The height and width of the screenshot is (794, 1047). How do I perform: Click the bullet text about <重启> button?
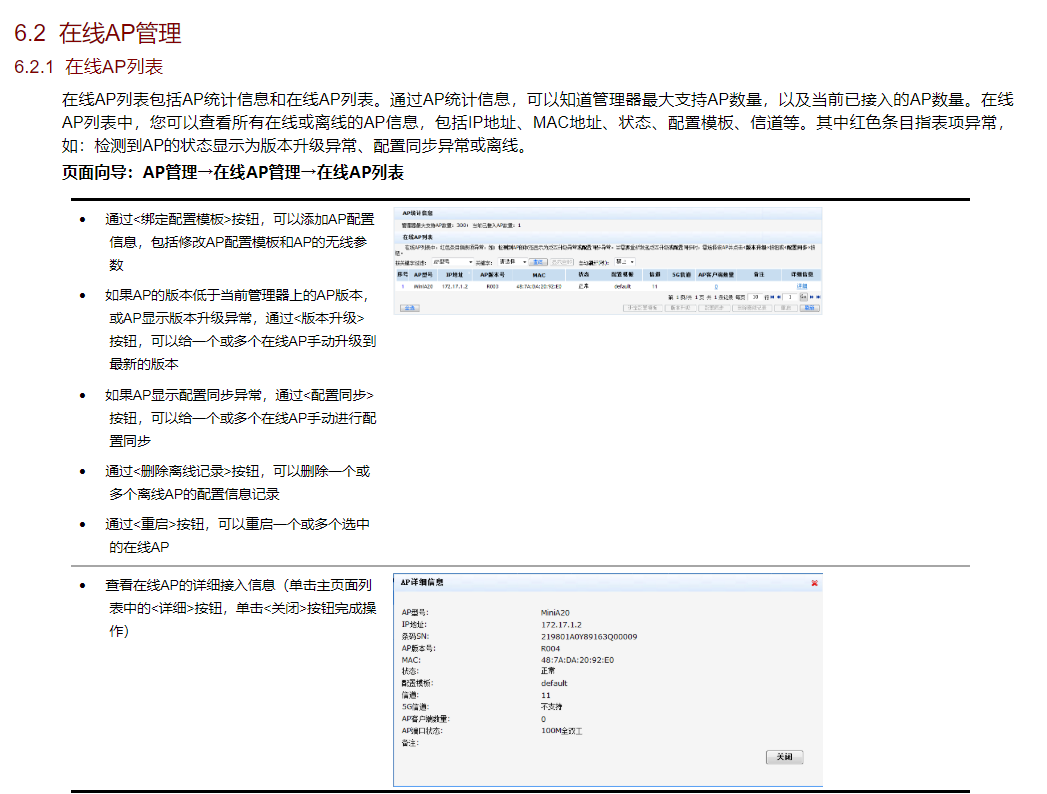(239, 536)
